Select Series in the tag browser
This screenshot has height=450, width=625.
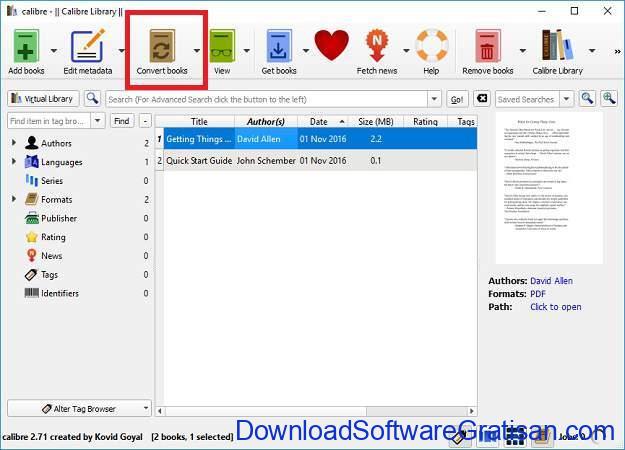(52, 181)
